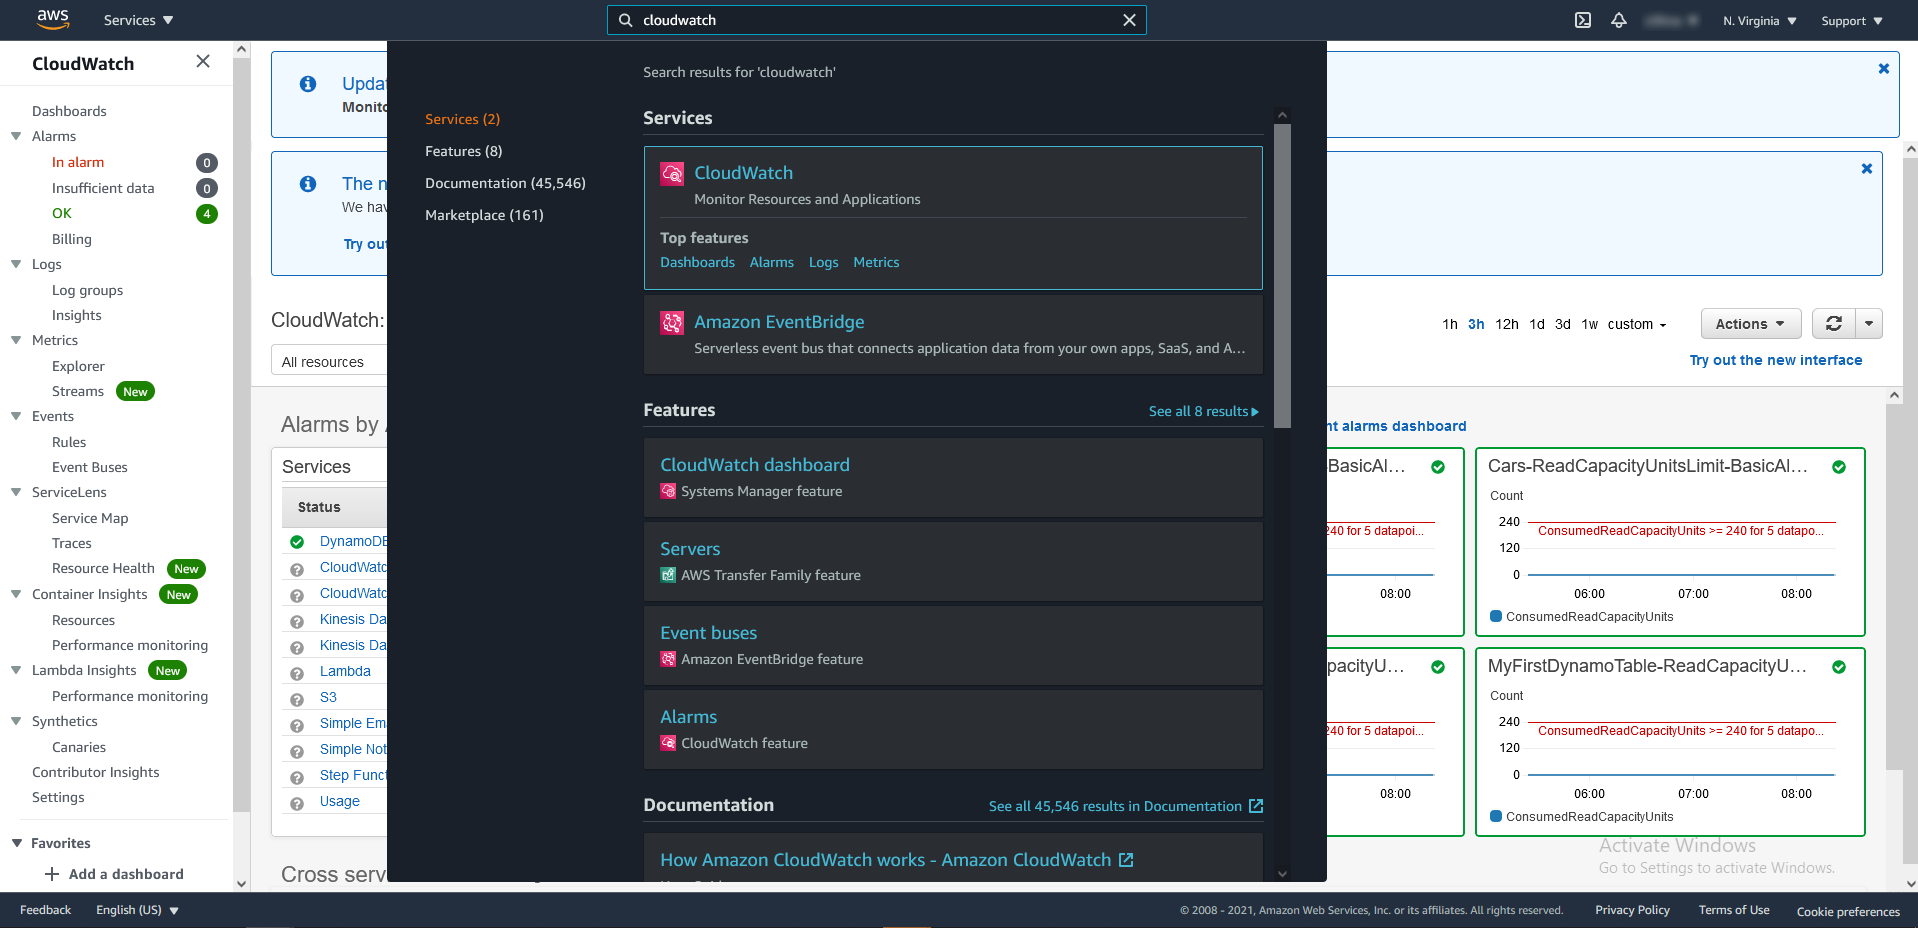Open Log groups in the sidebar

[x=87, y=290]
